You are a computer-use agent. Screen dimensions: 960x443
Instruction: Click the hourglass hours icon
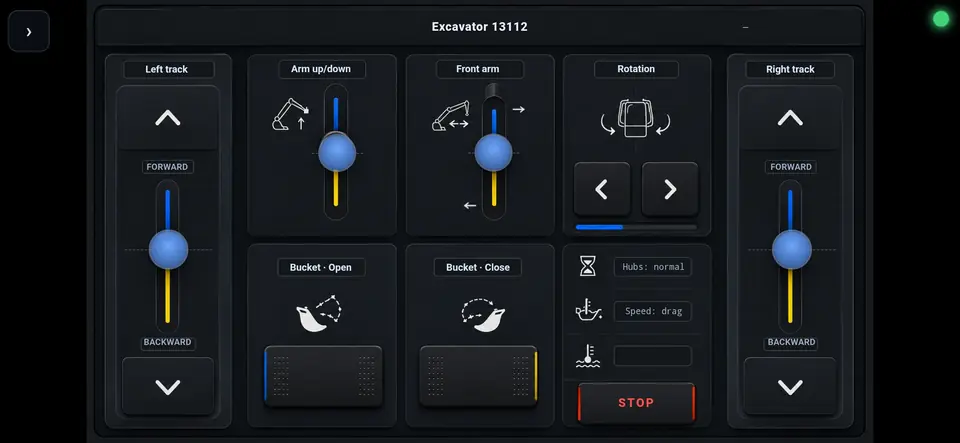click(x=587, y=266)
